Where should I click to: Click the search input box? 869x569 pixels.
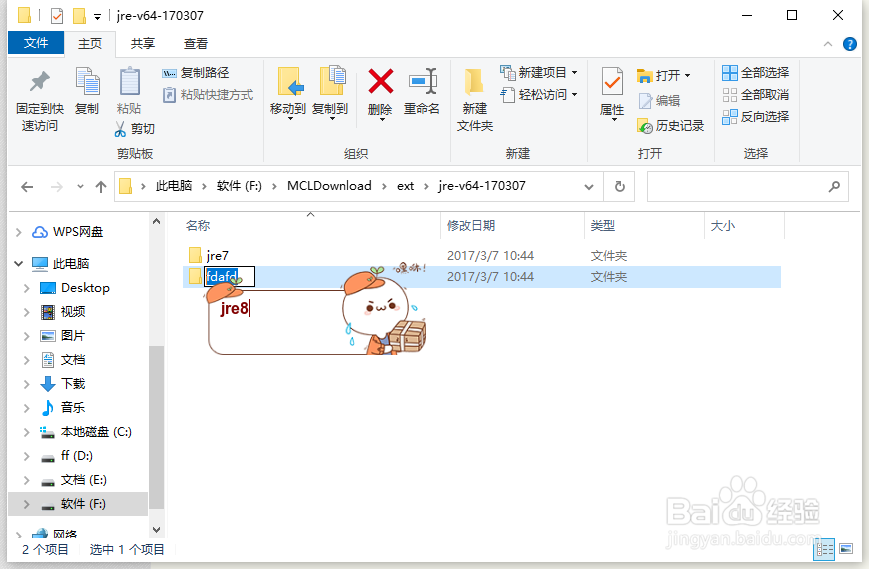(747, 187)
